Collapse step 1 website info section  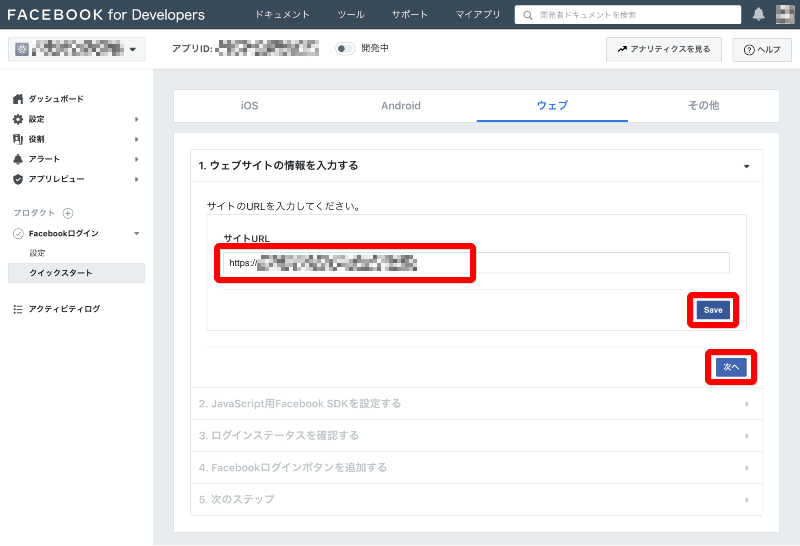click(x=746, y=166)
